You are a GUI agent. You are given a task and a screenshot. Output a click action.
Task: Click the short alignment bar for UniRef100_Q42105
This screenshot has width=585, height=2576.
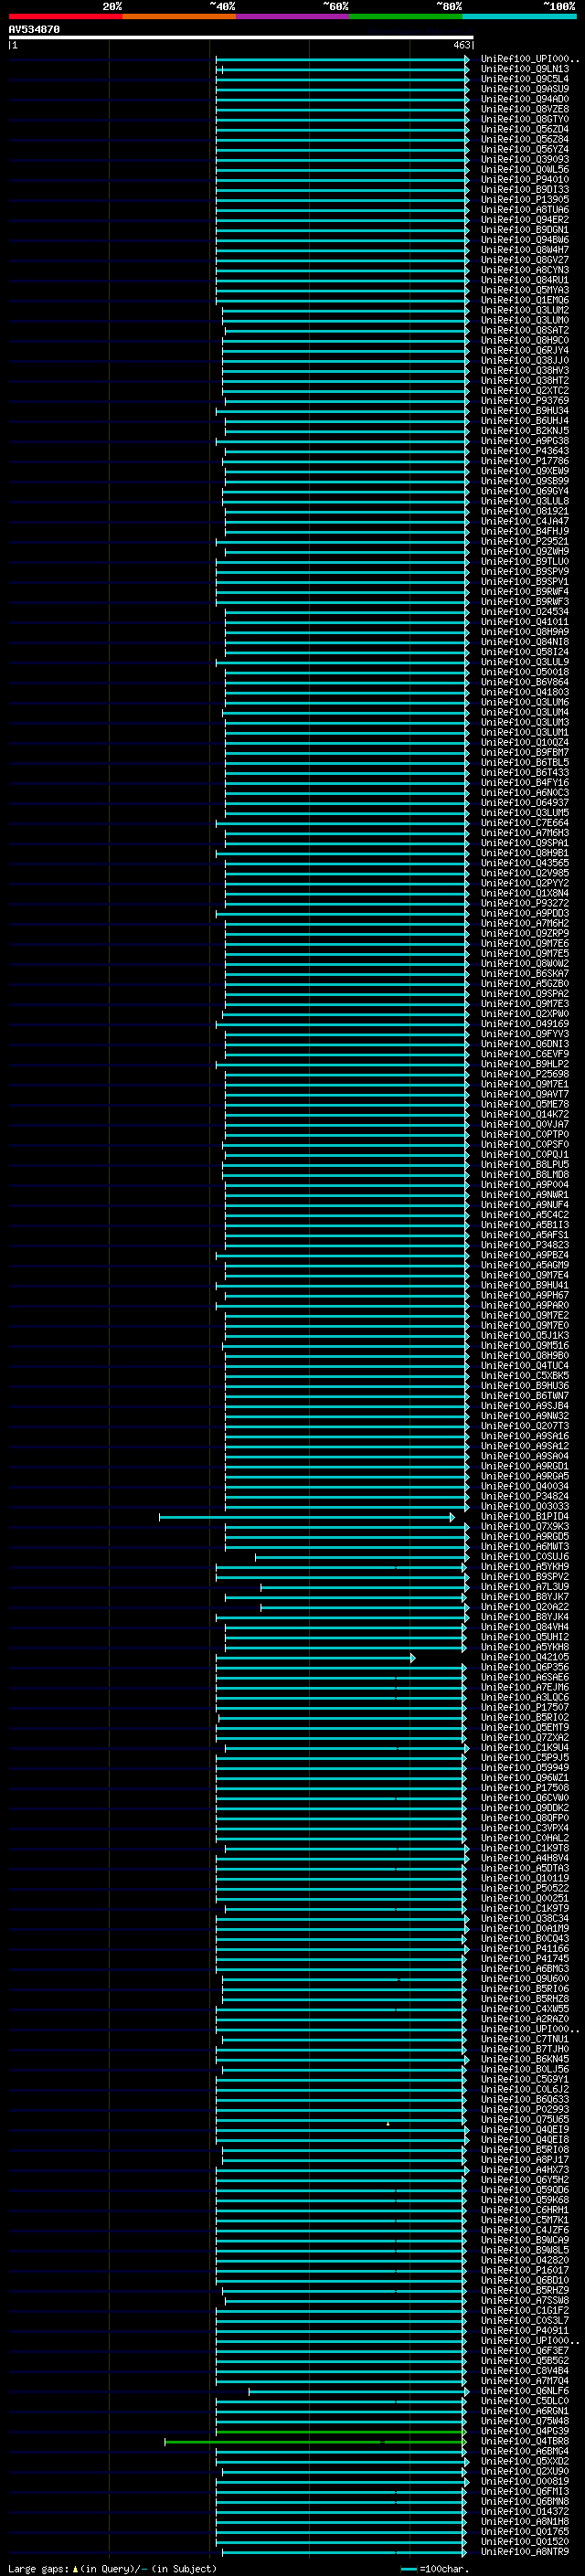(315, 1658)
